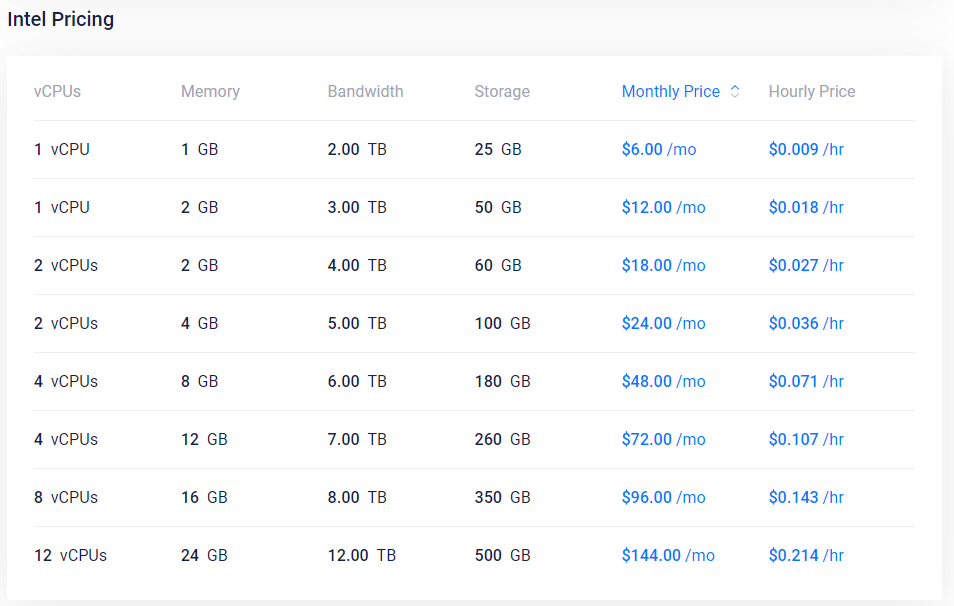The image size is (954, 606).
Task: Select the $48.00 /mo price
Action: [663, 381]
